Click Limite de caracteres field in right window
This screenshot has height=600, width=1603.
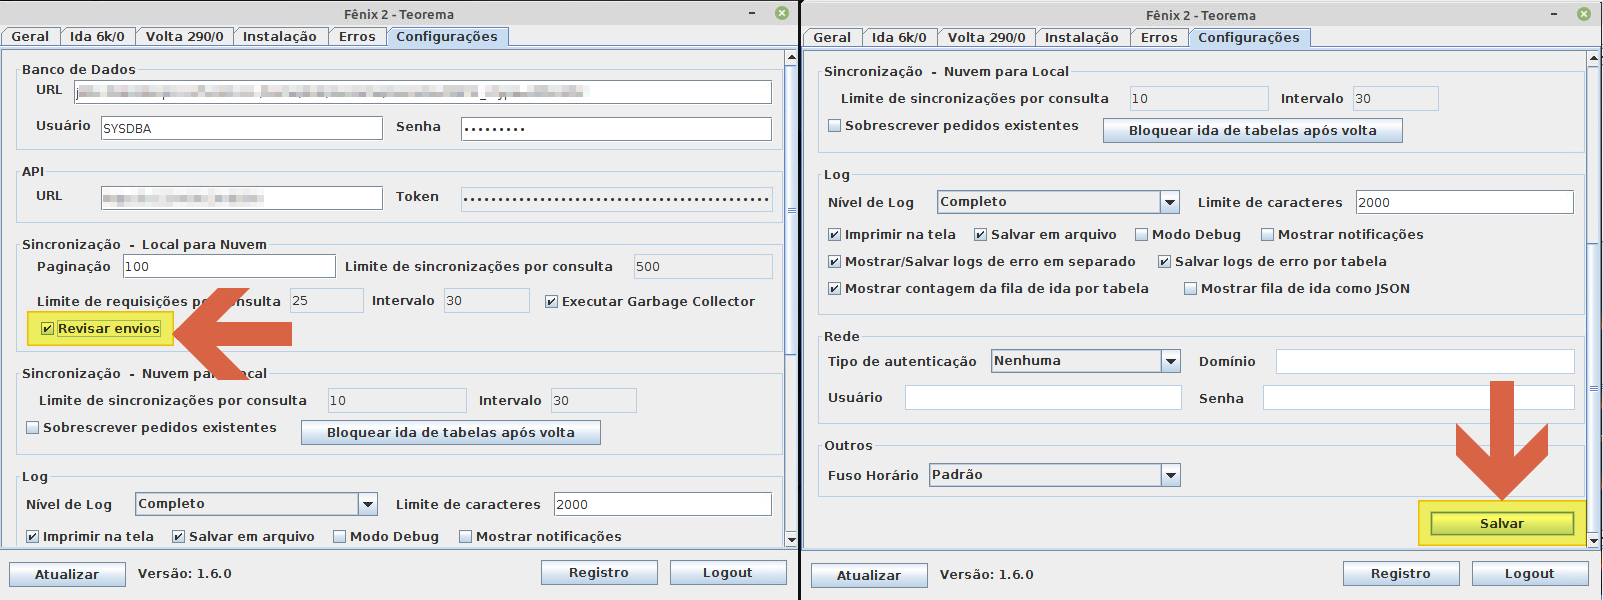point(1465,202)
